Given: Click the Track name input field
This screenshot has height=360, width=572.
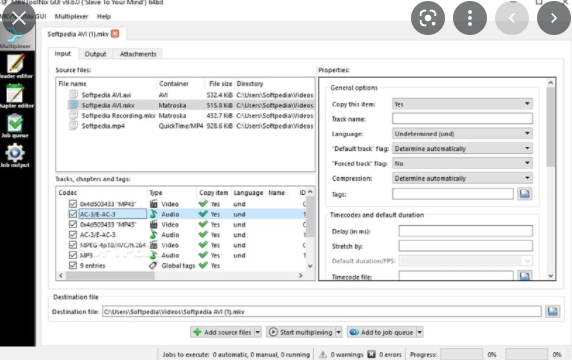Looking at the screenshot, I should 462,119.
